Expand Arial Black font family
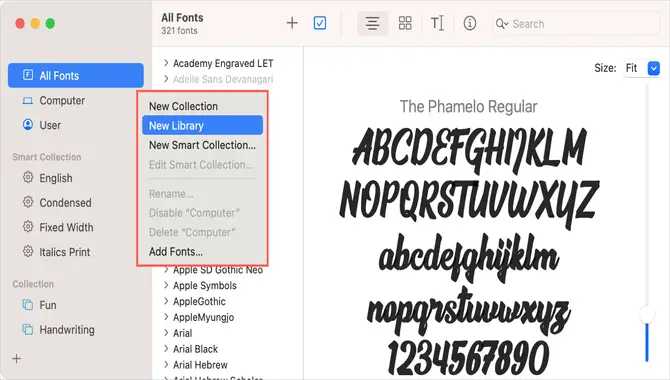 click(x=166, y=349)
